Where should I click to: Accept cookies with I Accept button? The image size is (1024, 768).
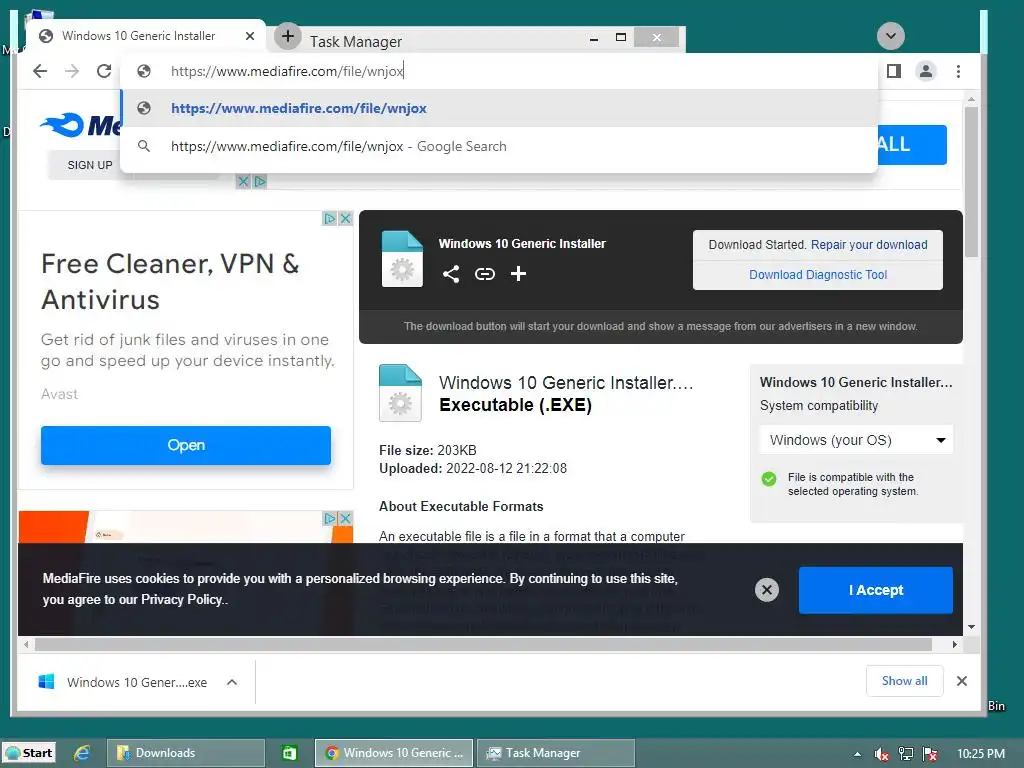pos(875,590)
